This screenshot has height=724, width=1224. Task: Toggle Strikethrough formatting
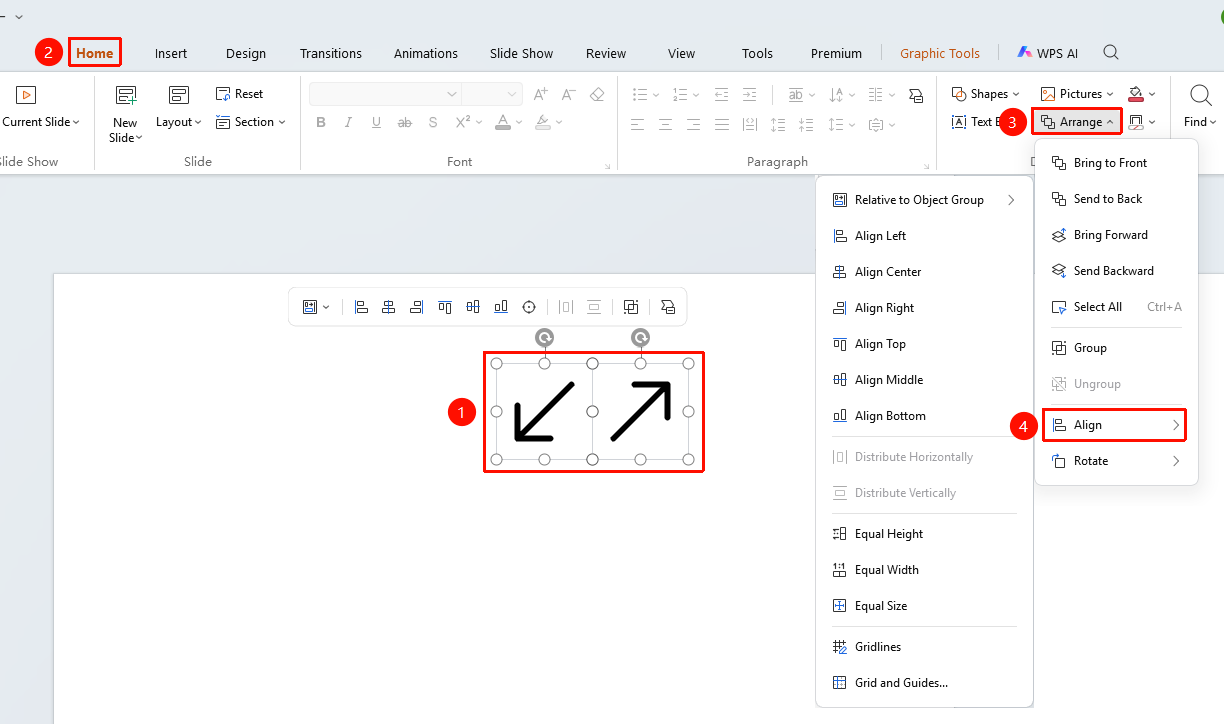point(404,123)
